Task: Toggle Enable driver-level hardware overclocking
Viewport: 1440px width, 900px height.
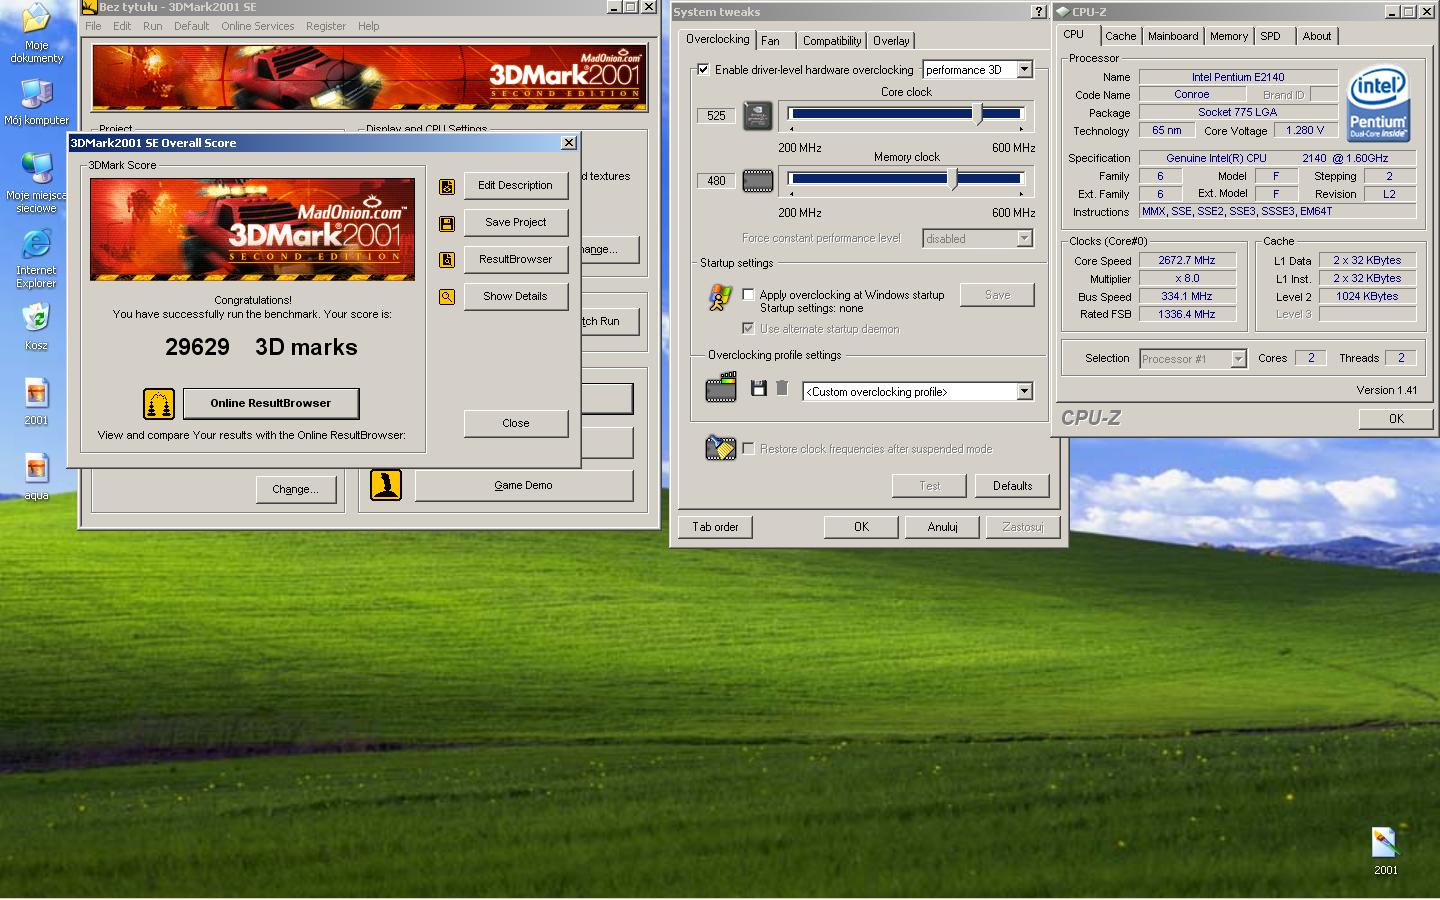Action: 704,70
